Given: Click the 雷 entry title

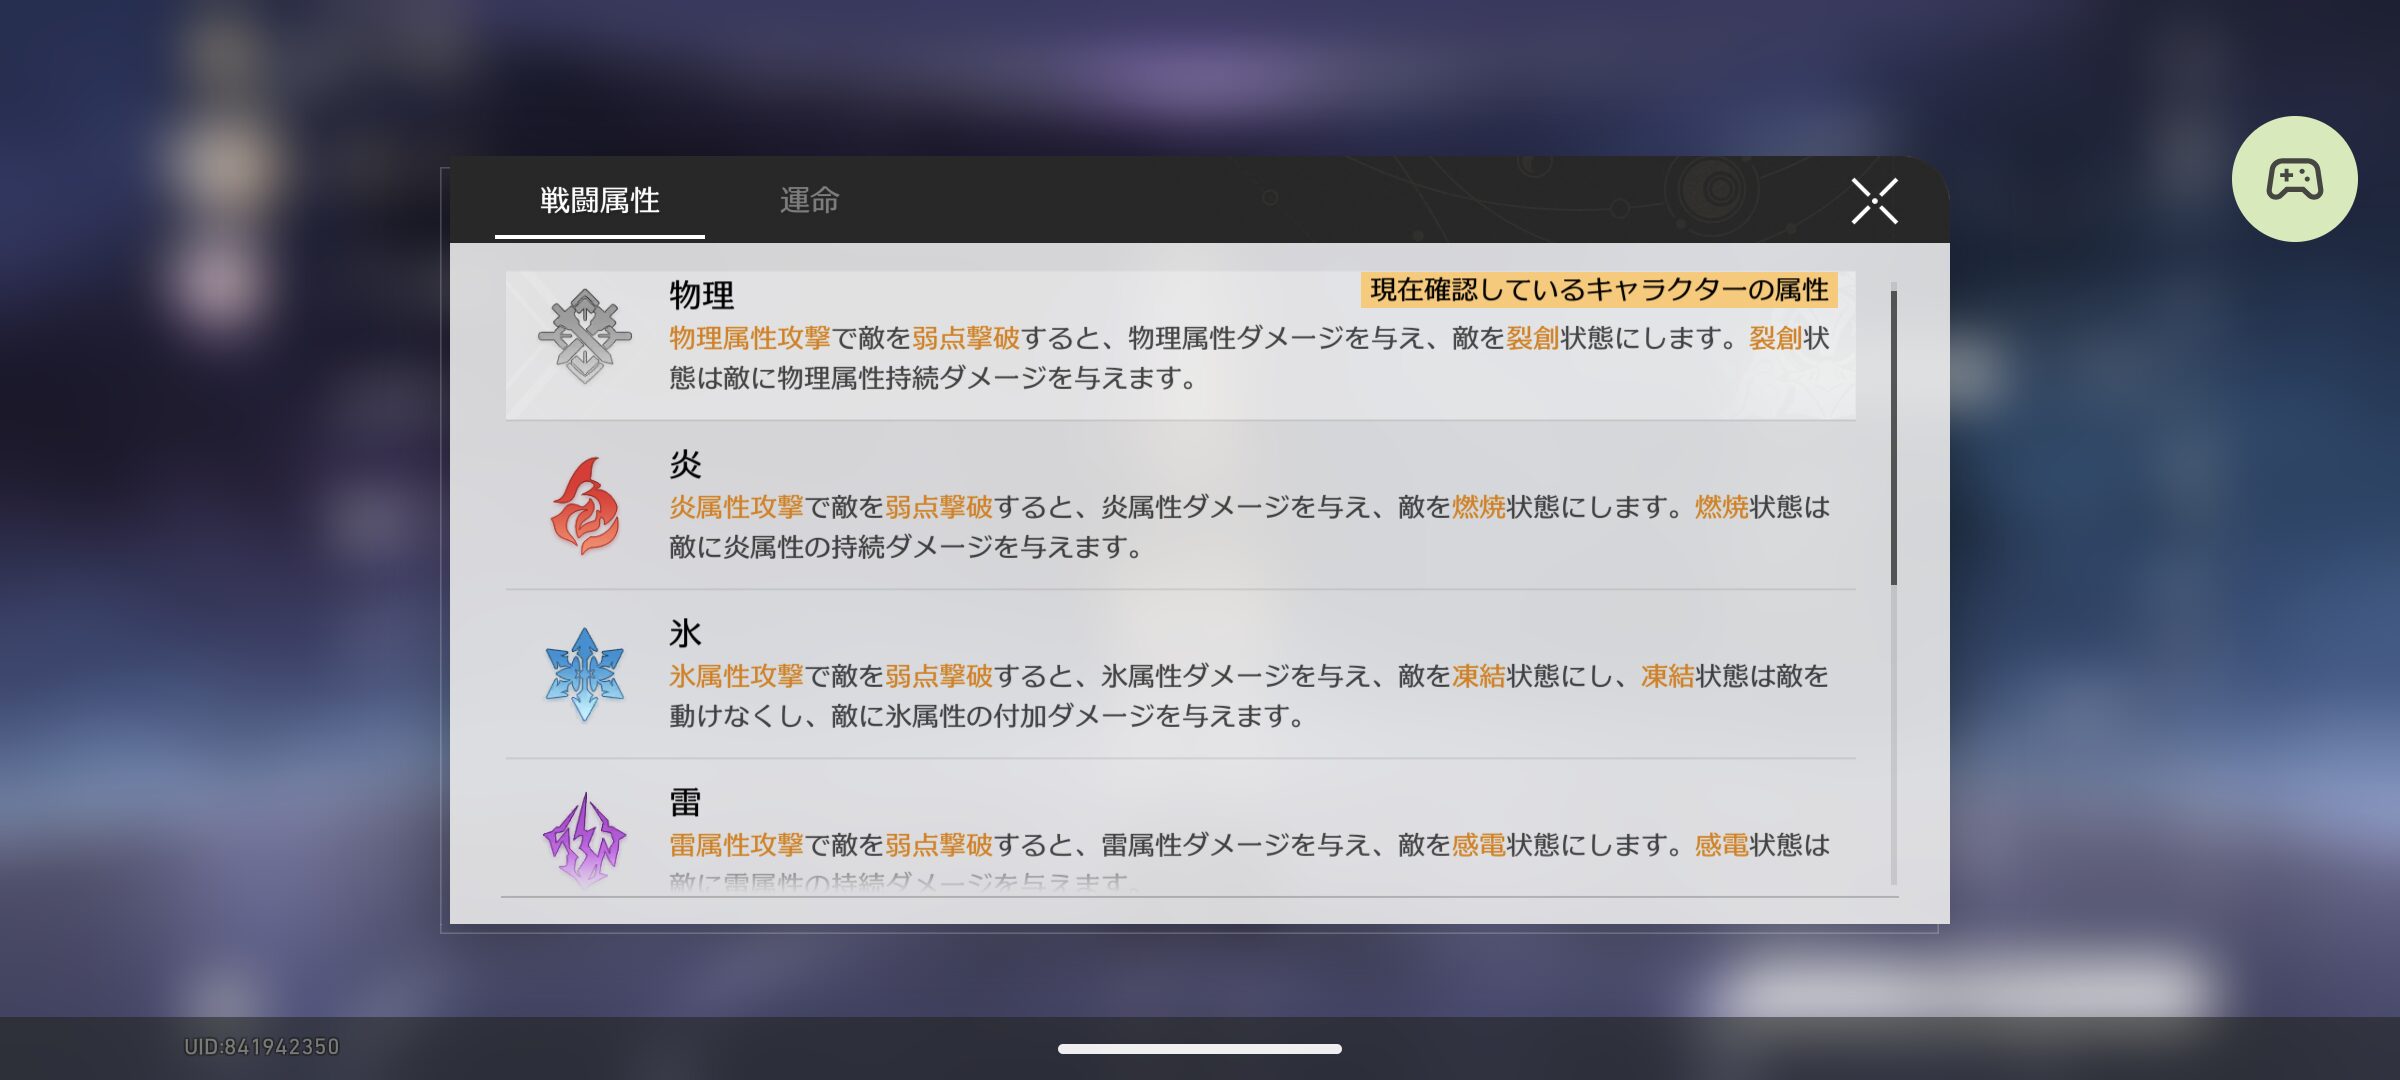Looking at the screenshot, I should point(685,802).
